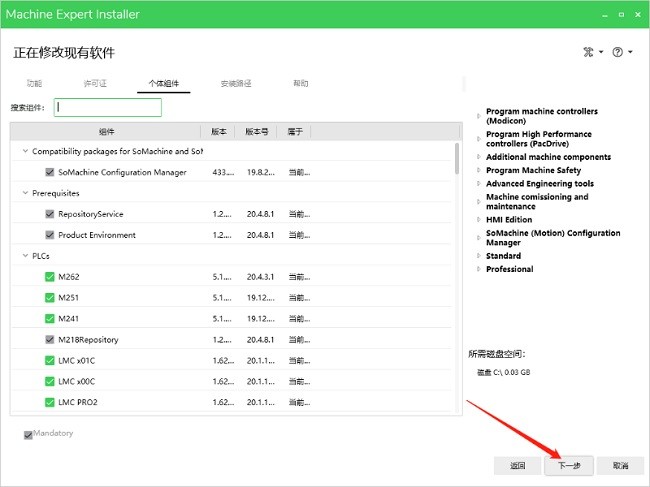
Task: Toggle the LMC PRO2 checkbox
Action: pos(50,402)
